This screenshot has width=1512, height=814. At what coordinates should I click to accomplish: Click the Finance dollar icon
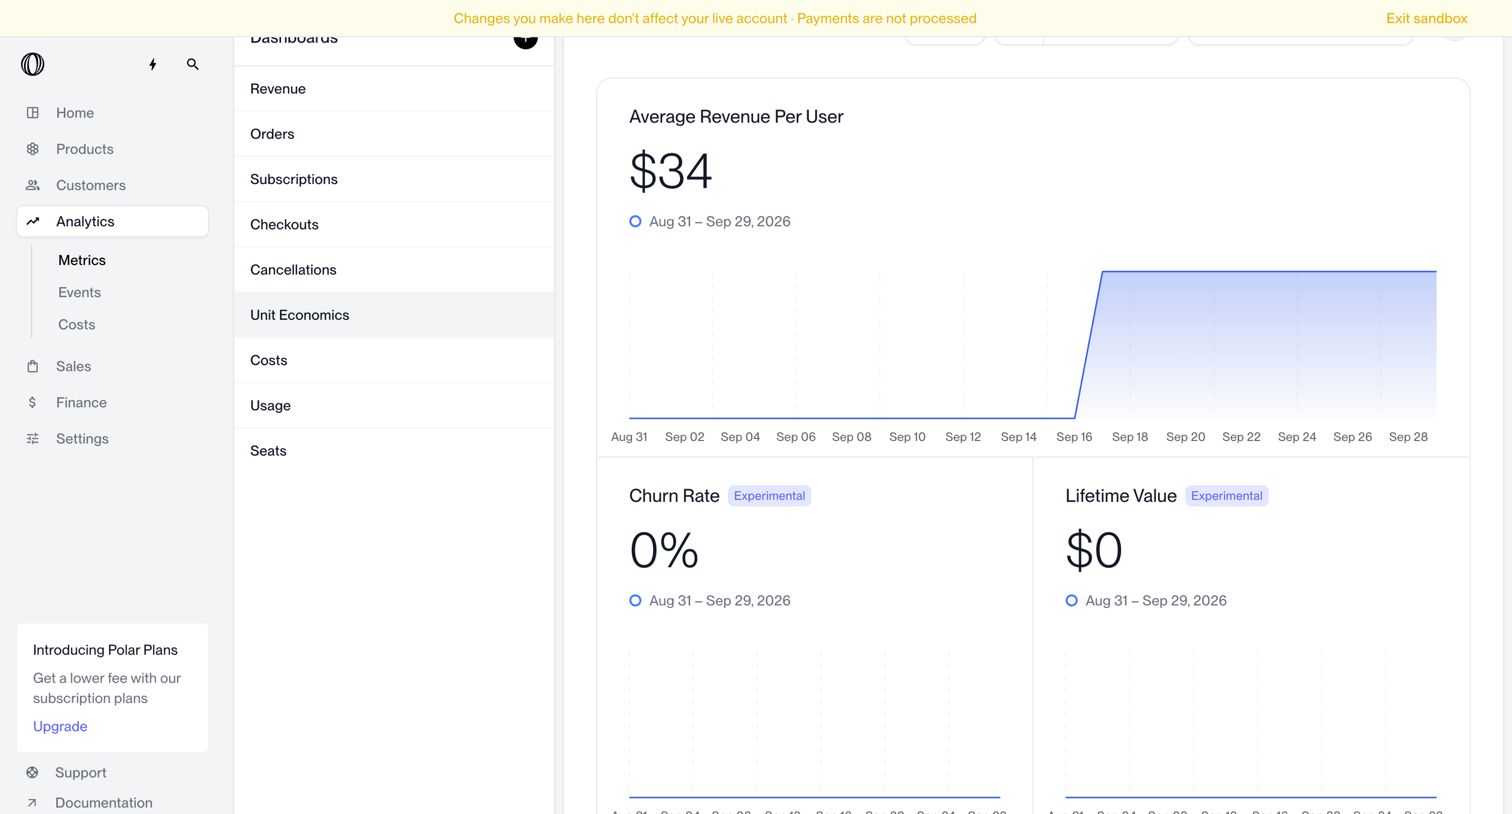coord(33,402)
